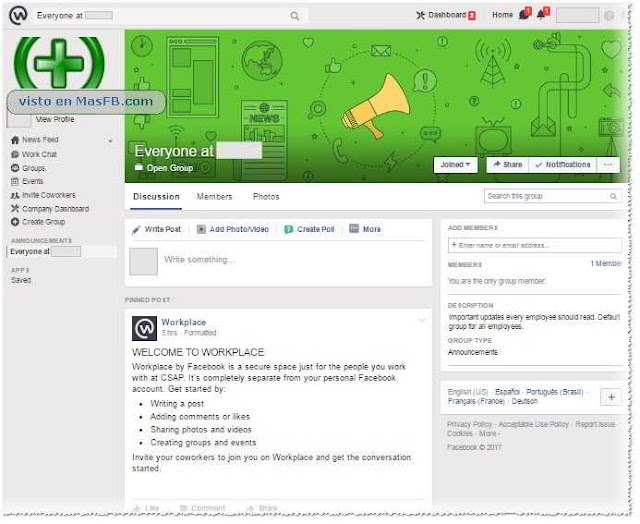Click the Formatted label on pinned post
This screenshot has height=524, width=640.
click(200, 333)
